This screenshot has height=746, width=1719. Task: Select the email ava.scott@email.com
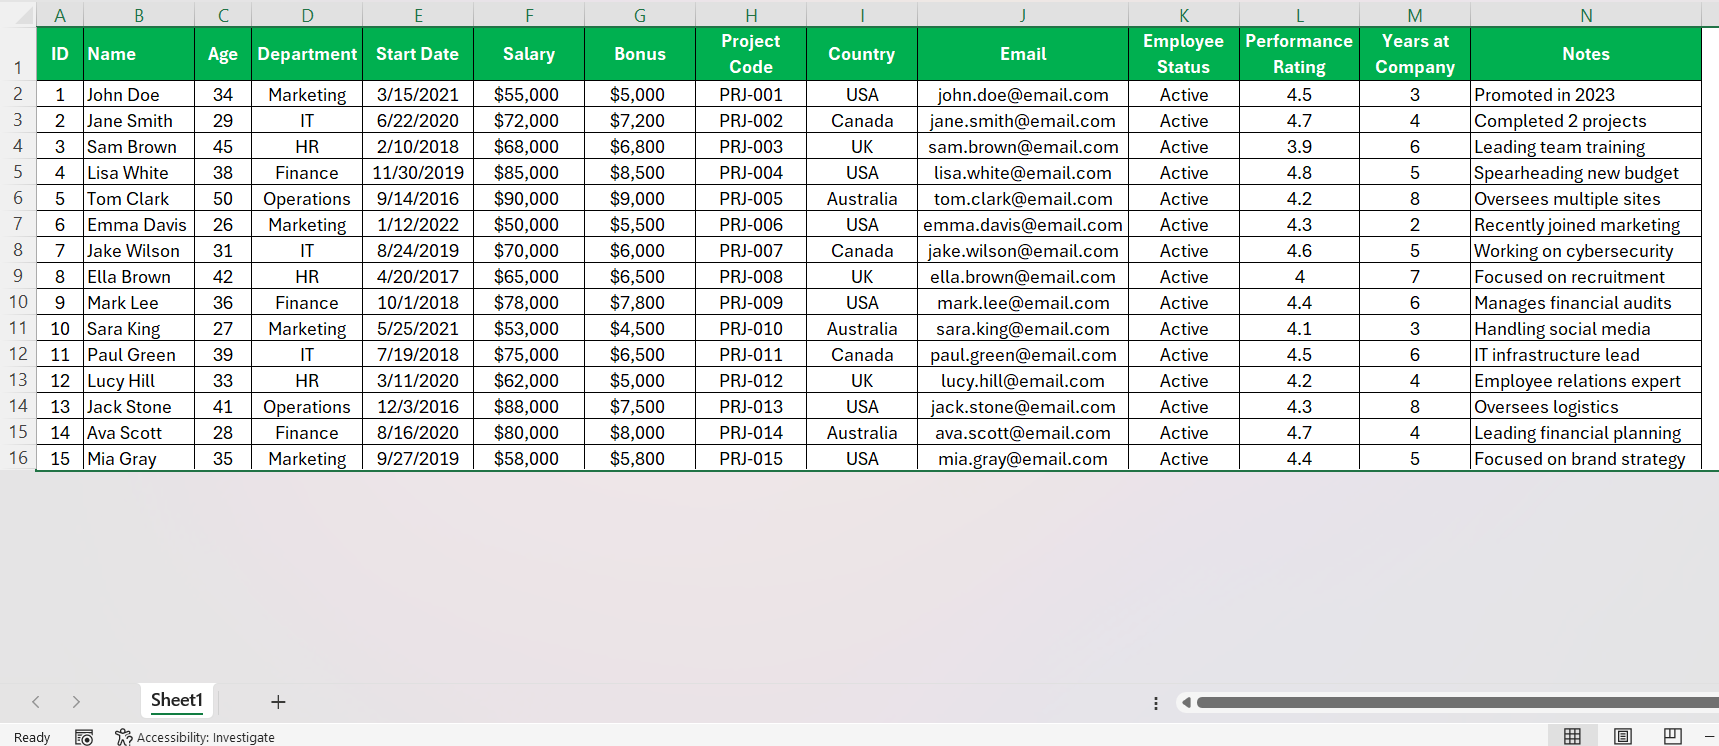coord(1023,433)
